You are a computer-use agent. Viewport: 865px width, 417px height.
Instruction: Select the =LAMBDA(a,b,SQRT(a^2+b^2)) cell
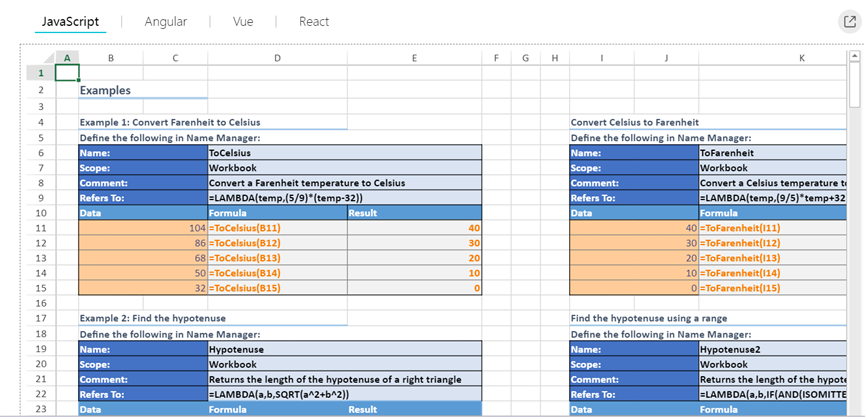point(345,394)
